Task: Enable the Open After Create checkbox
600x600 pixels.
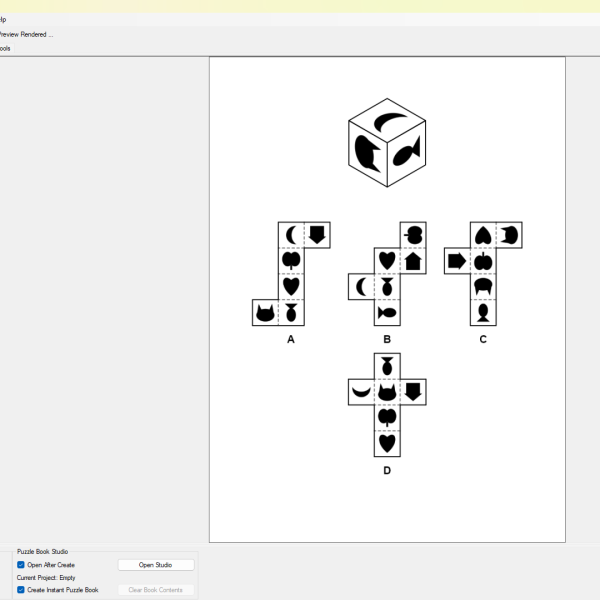Action: [21, 565]
